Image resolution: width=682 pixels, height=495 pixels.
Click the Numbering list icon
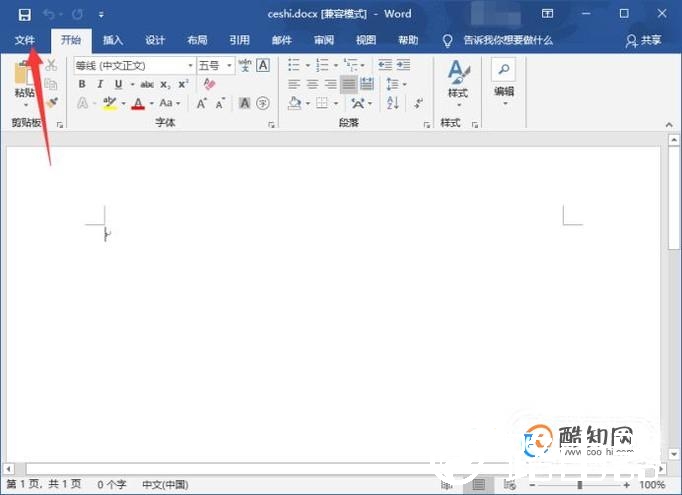point(322,65)
